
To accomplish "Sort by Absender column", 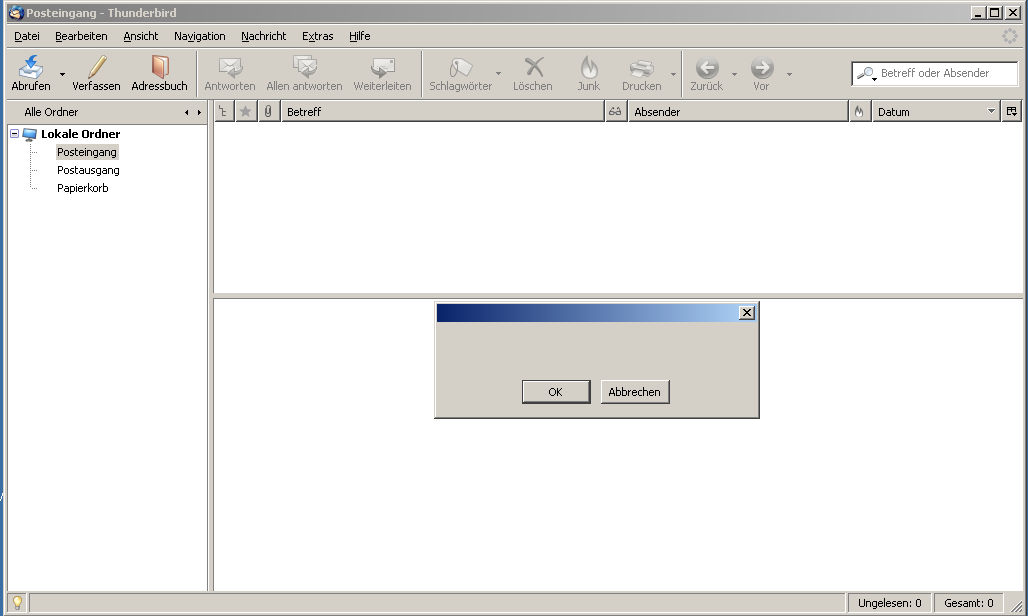I will (x=738, y=111).
